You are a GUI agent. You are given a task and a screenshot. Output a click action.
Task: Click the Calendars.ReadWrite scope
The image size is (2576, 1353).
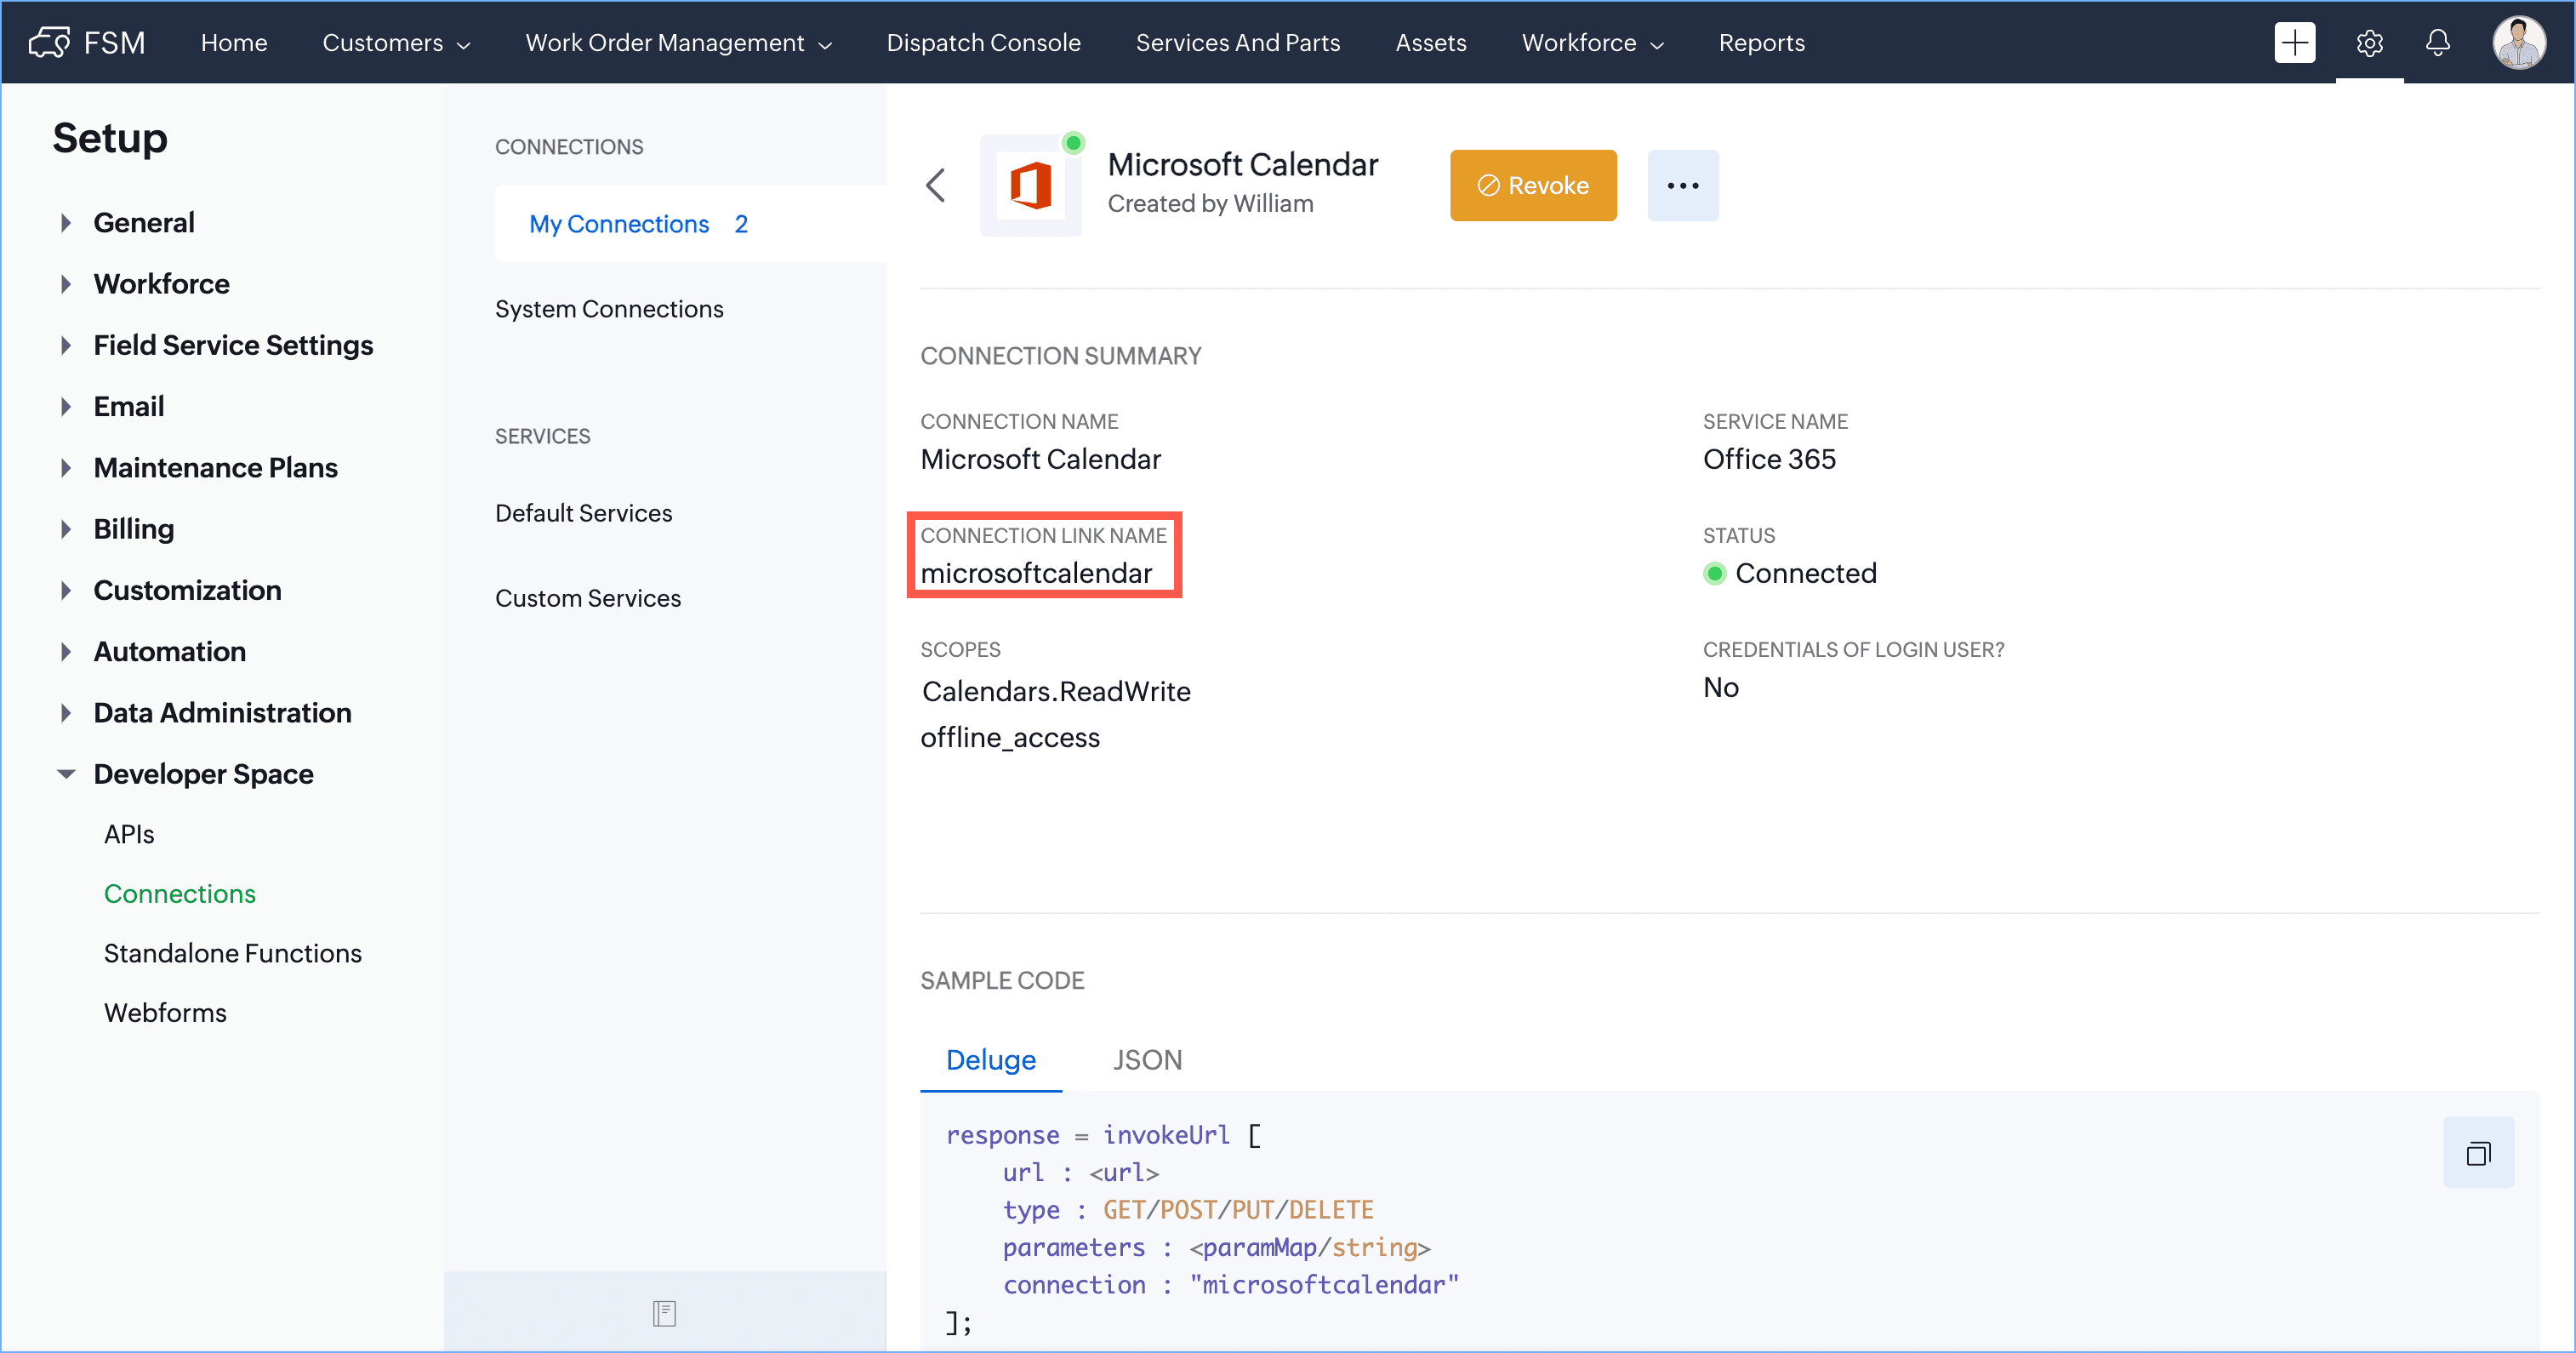[1056, 691]
